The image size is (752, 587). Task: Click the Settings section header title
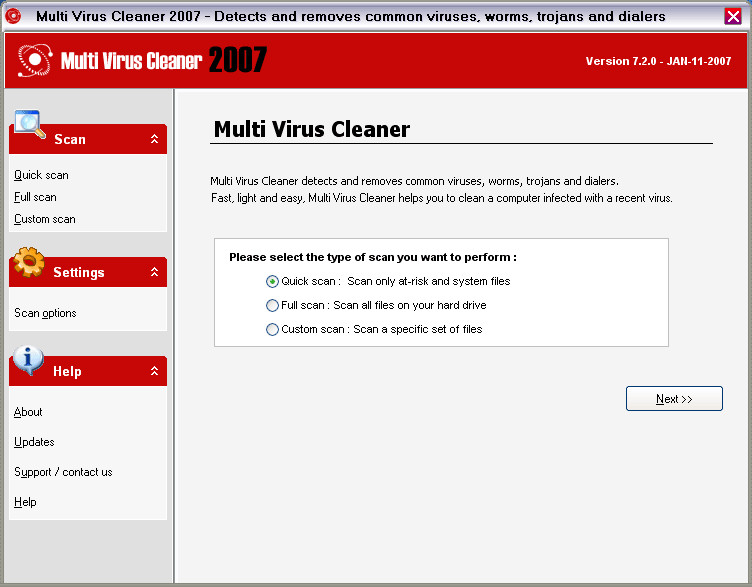(x=79, y=272)
